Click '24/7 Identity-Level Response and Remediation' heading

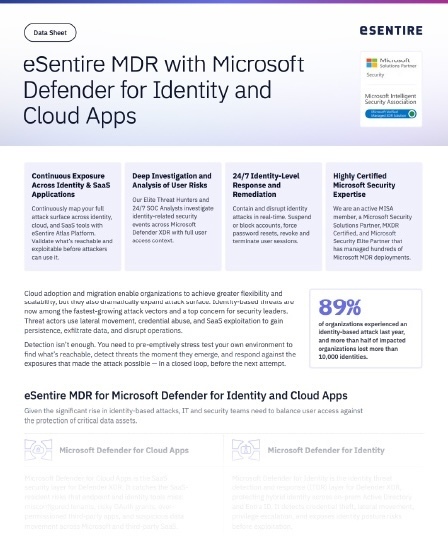[266, 185]
